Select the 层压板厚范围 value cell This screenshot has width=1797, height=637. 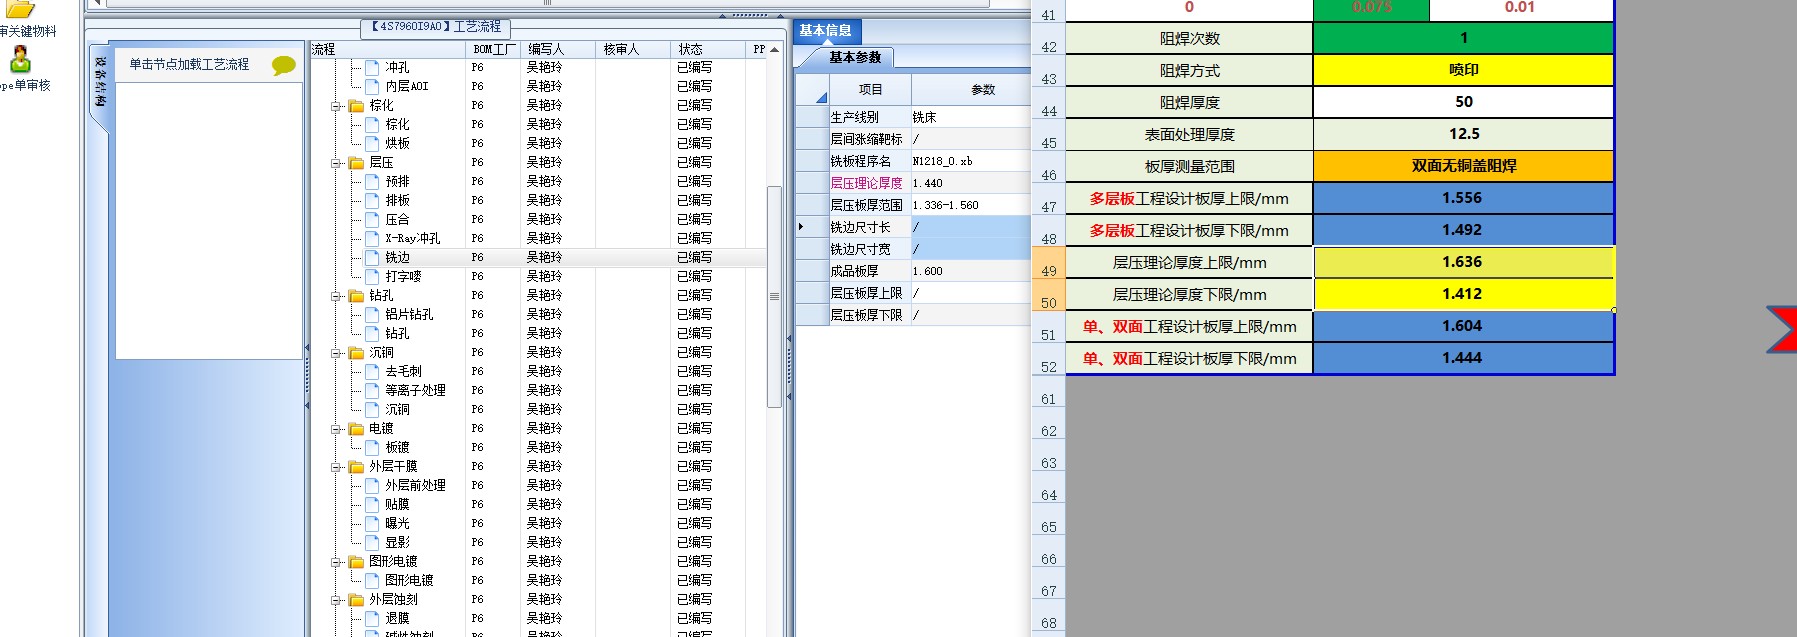[970, 205]
